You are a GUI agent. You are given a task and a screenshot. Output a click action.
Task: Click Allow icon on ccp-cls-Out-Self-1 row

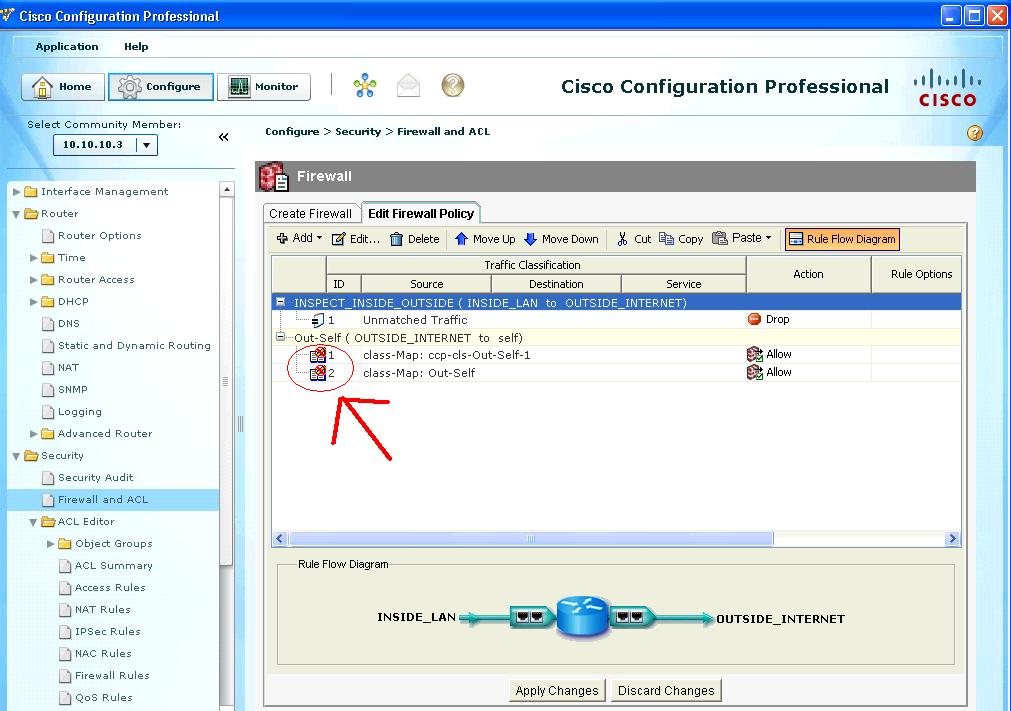coord(754,354)
